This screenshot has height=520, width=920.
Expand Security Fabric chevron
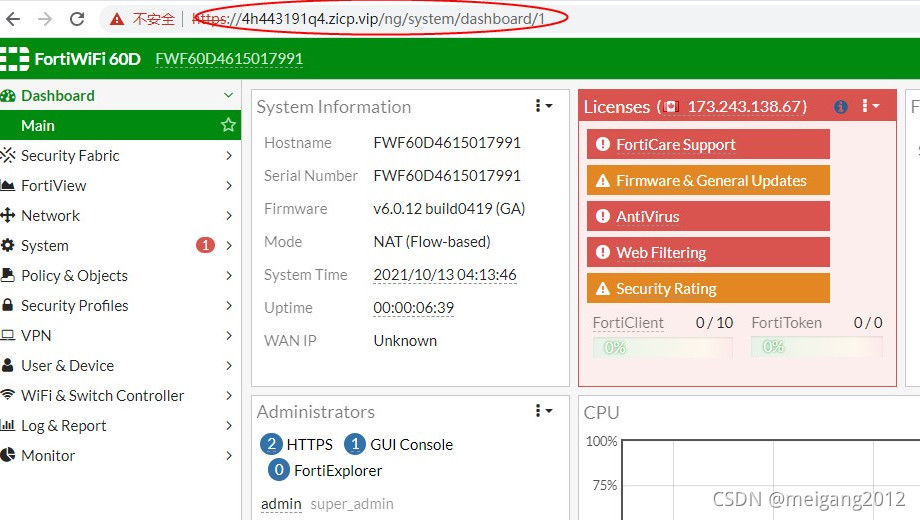(229, 156)
